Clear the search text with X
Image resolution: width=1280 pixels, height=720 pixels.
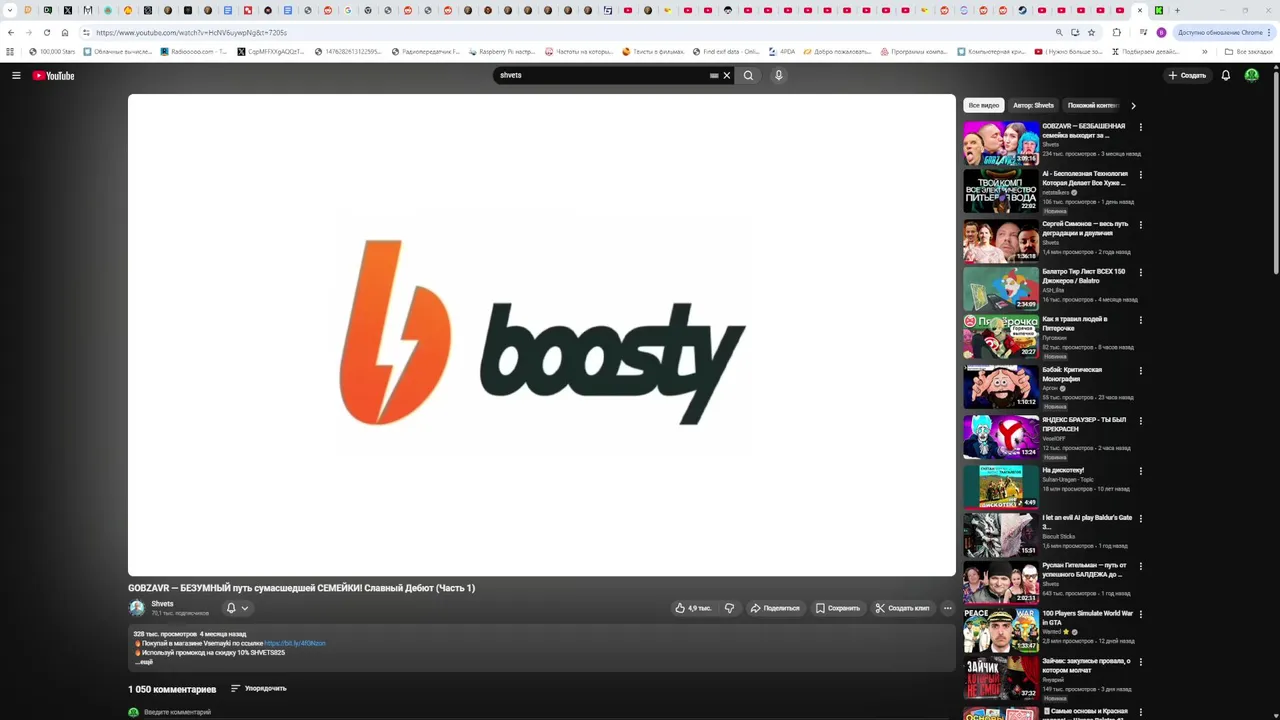[727, 75]
